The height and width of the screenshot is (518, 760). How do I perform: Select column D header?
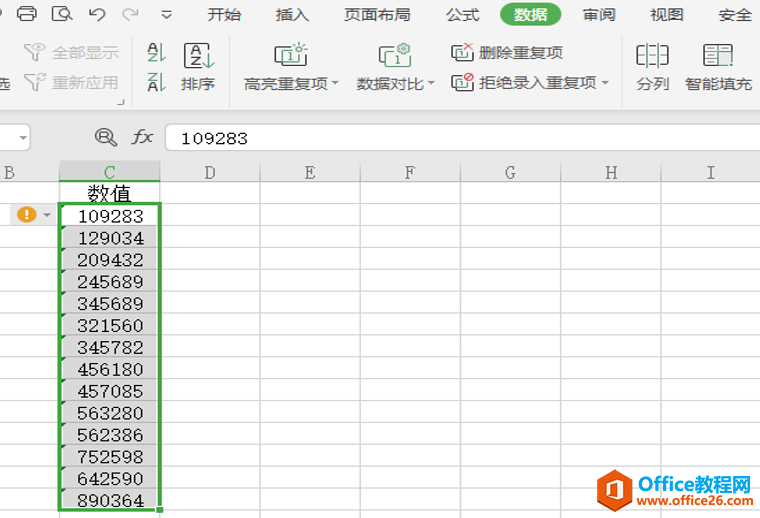click(x=210, y=172)
